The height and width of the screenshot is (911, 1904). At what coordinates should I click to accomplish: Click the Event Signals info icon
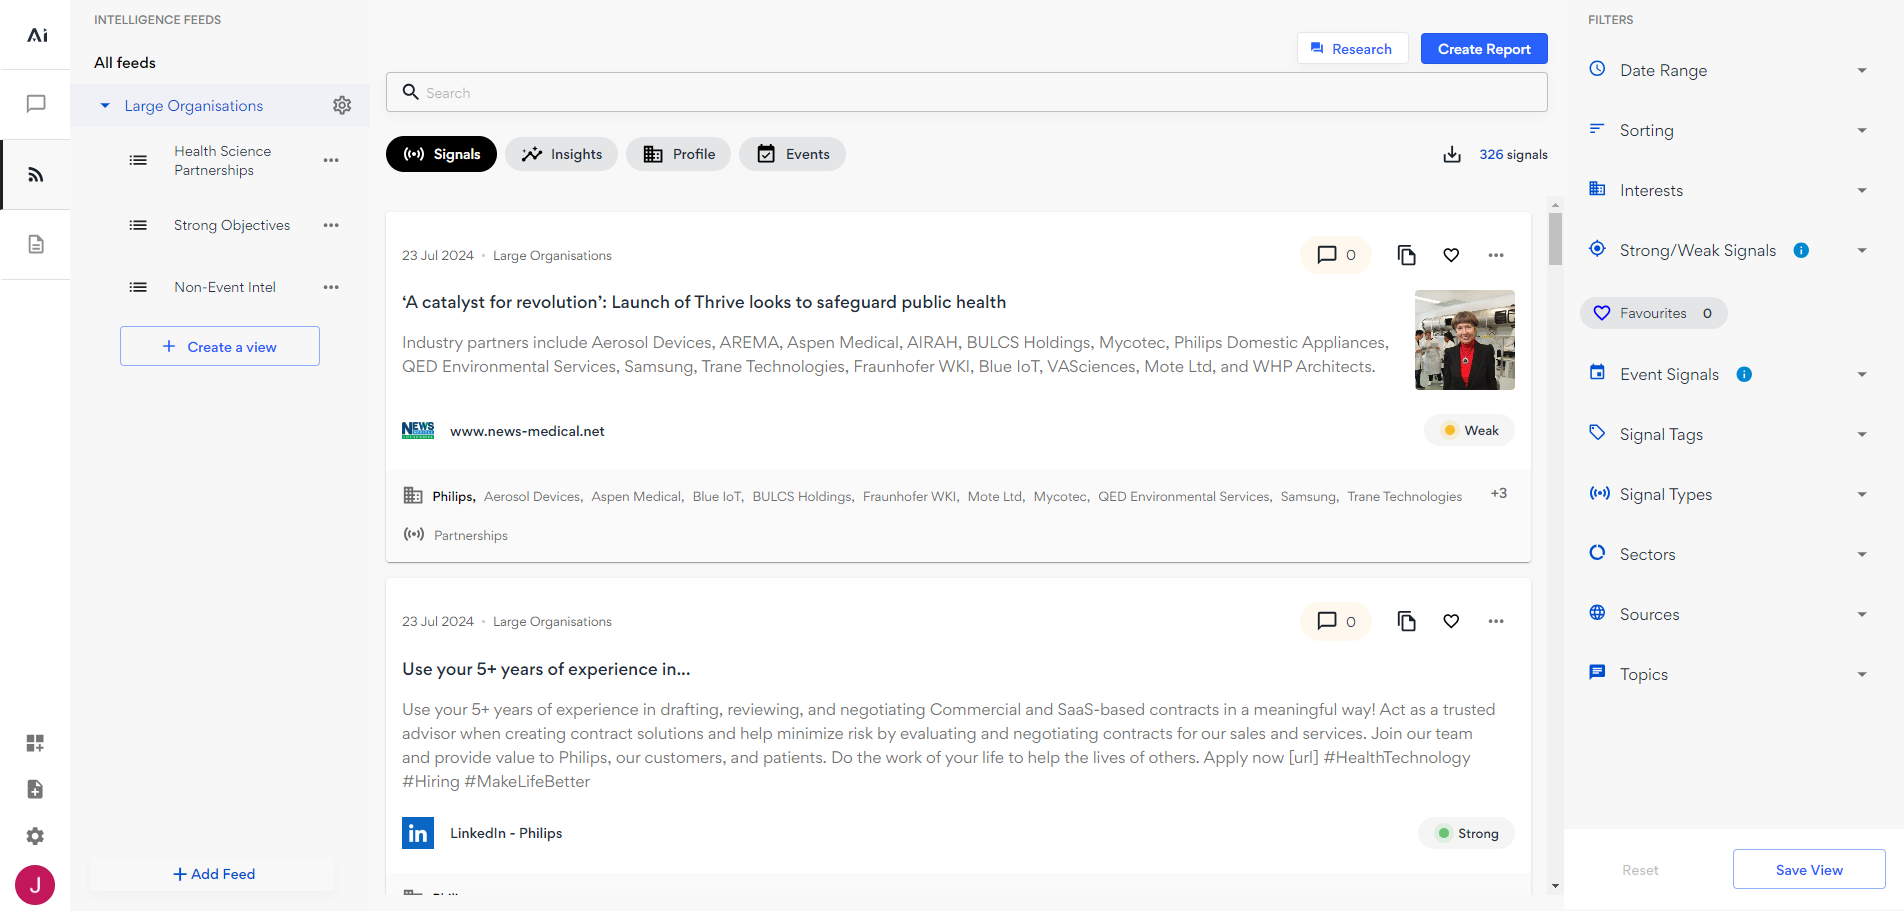click(x=1744, y=374)
